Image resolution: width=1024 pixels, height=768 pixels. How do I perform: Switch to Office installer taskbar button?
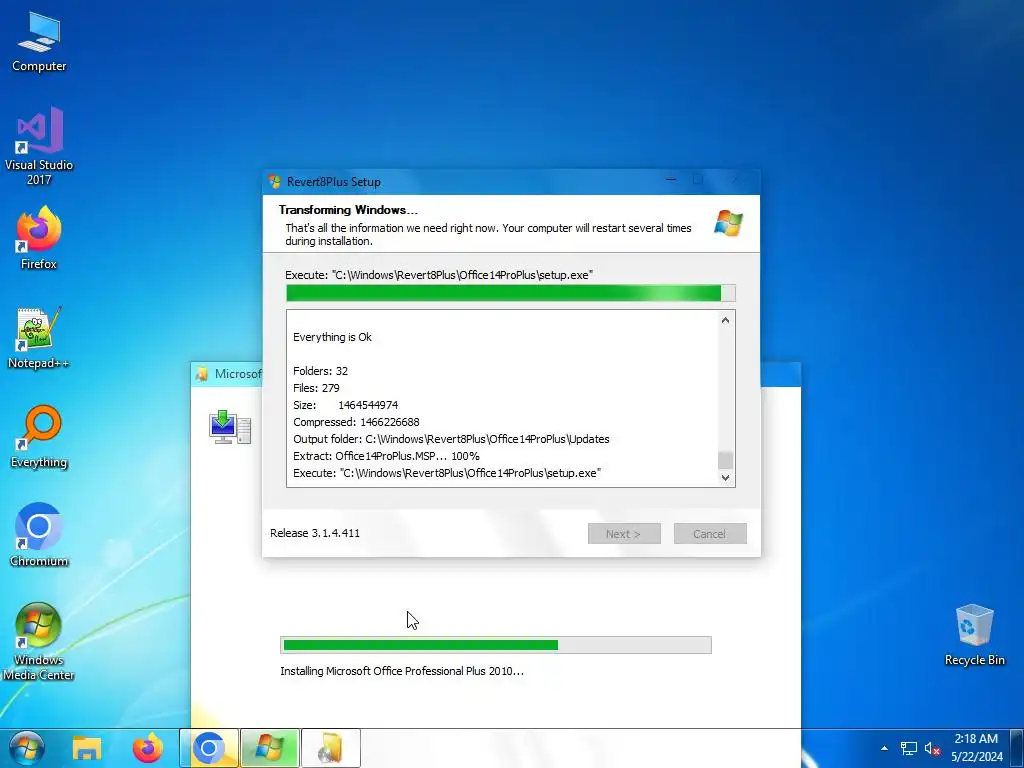[x=330, y=748]
